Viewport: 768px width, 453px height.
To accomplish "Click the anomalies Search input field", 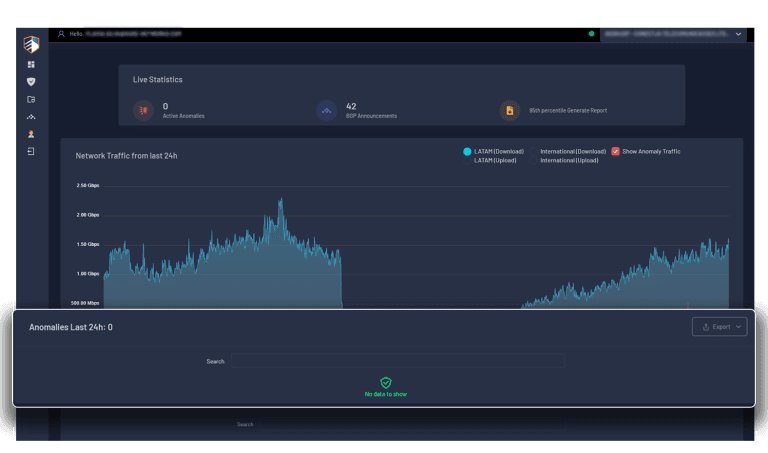I will click(x=396, y=361).
